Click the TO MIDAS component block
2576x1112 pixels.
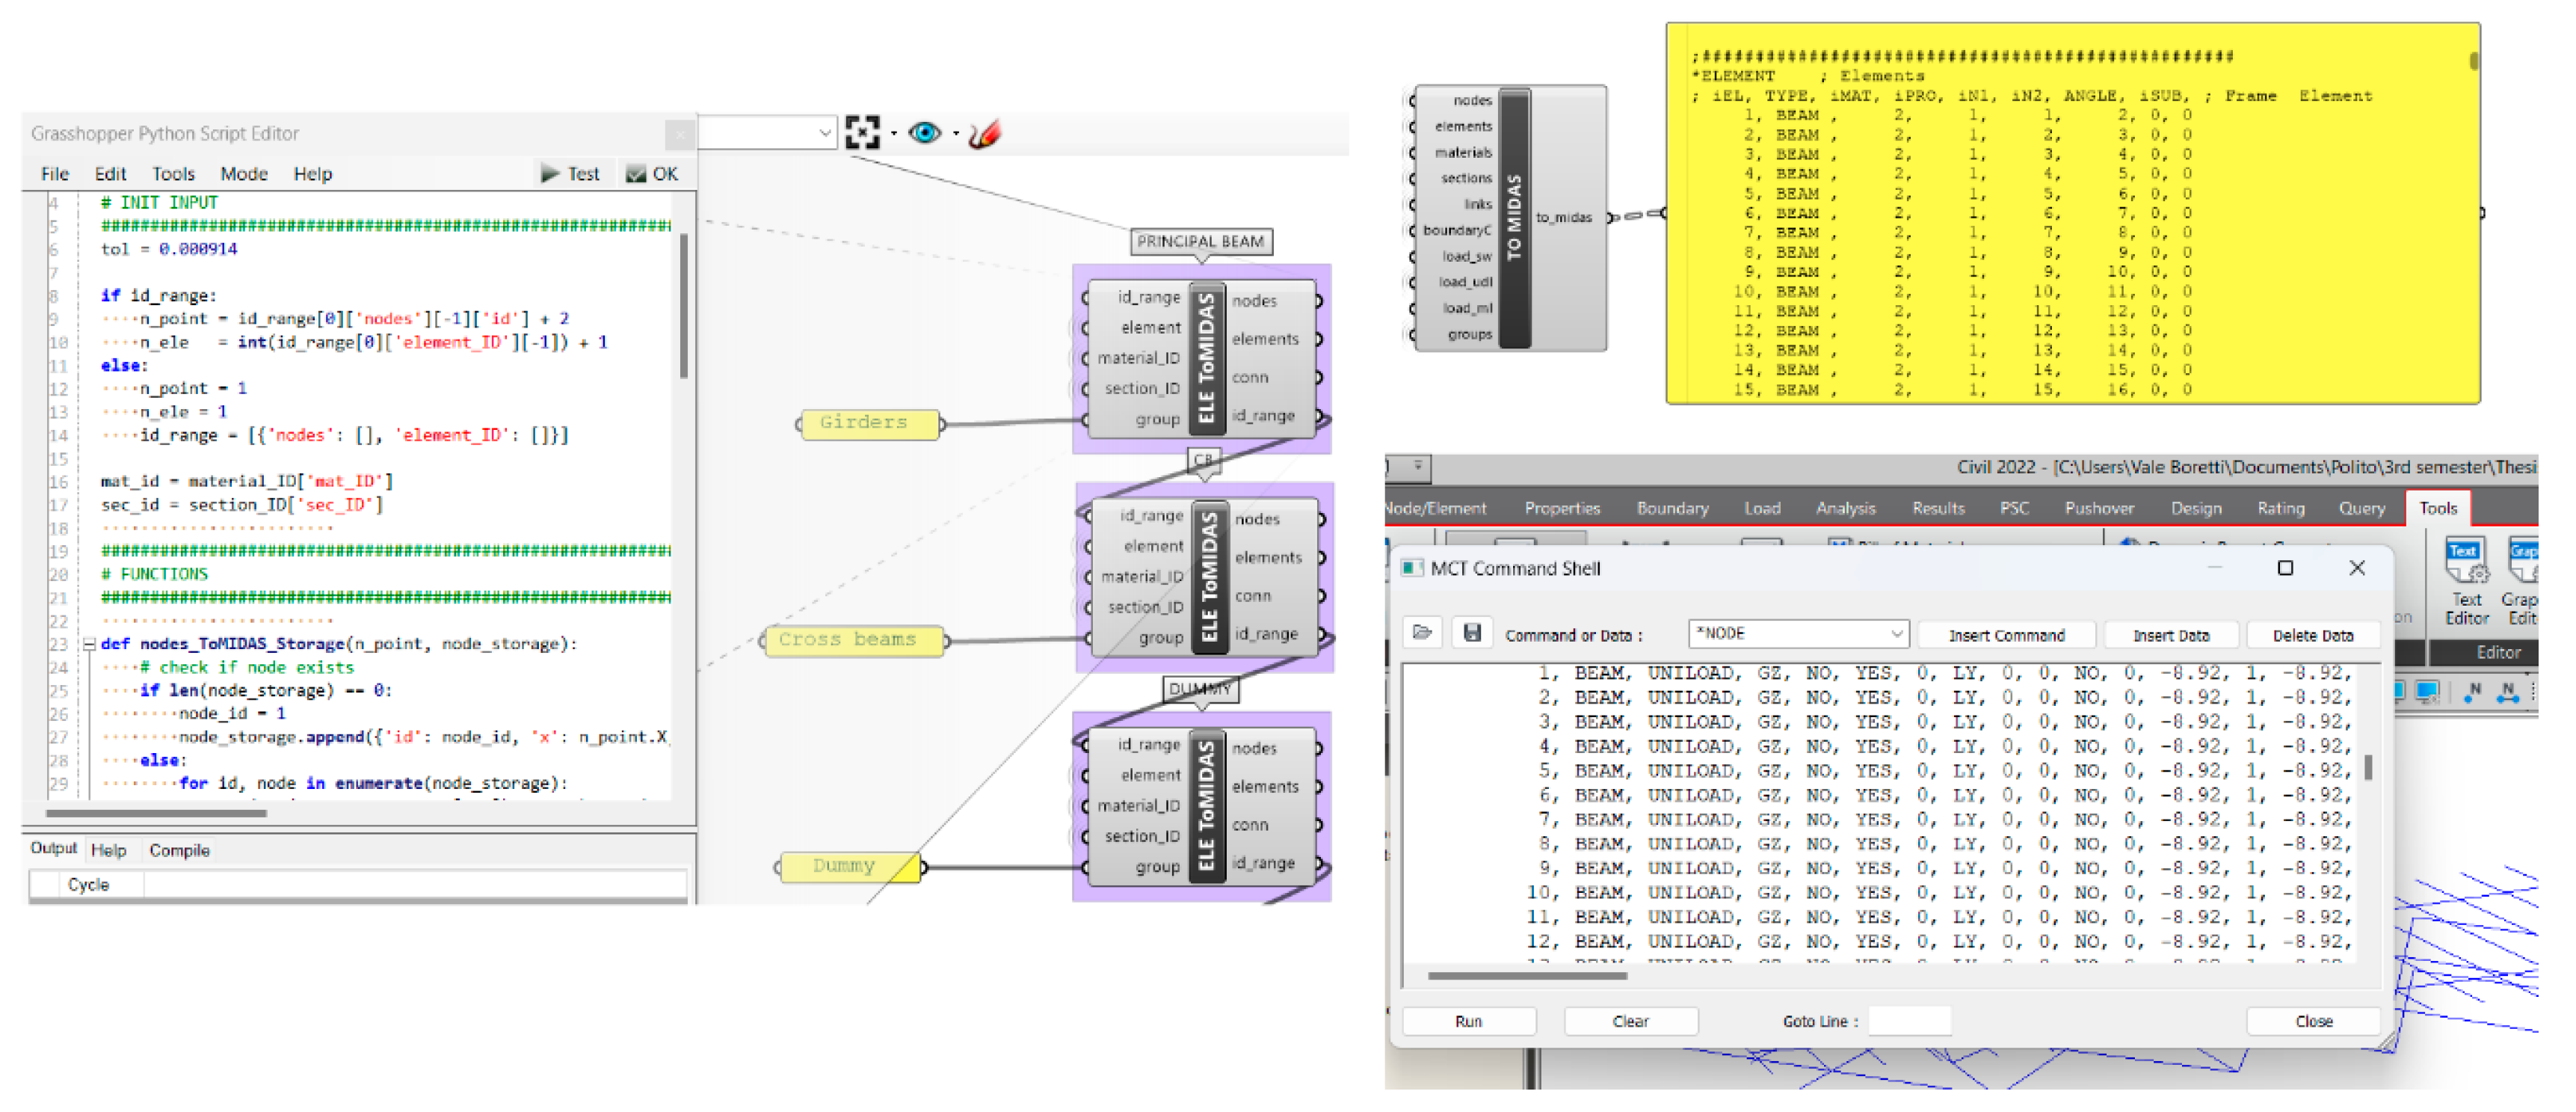tap(1514, 218)
